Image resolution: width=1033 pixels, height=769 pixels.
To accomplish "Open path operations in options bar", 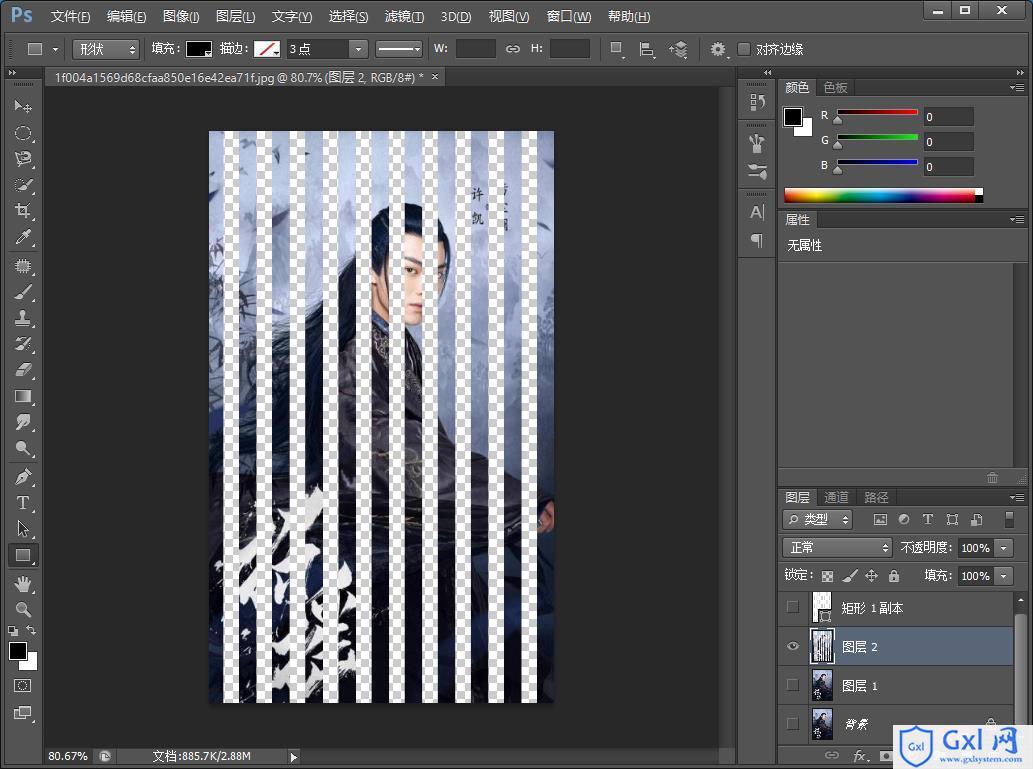I will [x=617, y=49].
